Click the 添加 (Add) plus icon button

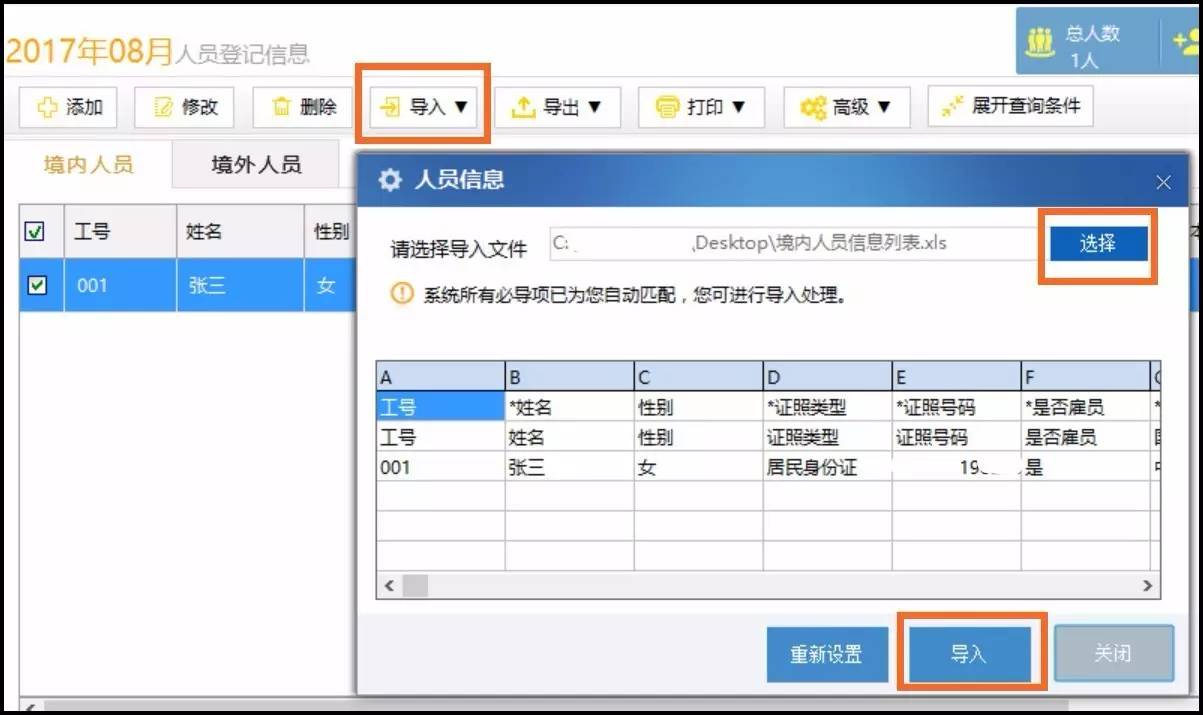(x=47, y=108)
